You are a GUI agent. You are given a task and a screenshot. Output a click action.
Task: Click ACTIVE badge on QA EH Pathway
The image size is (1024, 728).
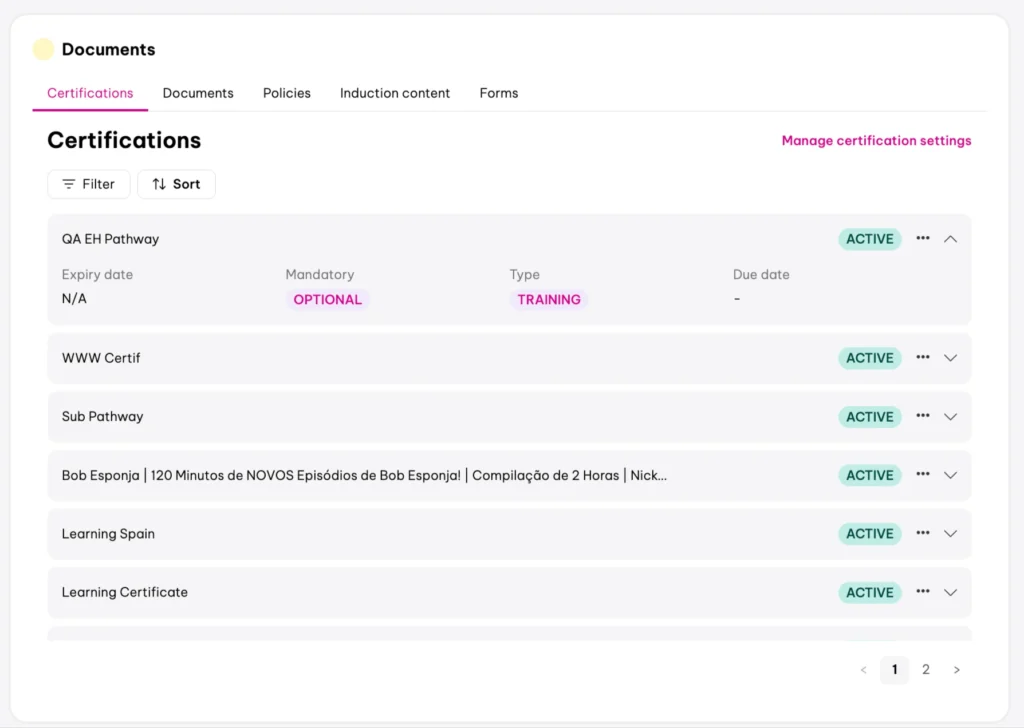(x=870, y=239)
